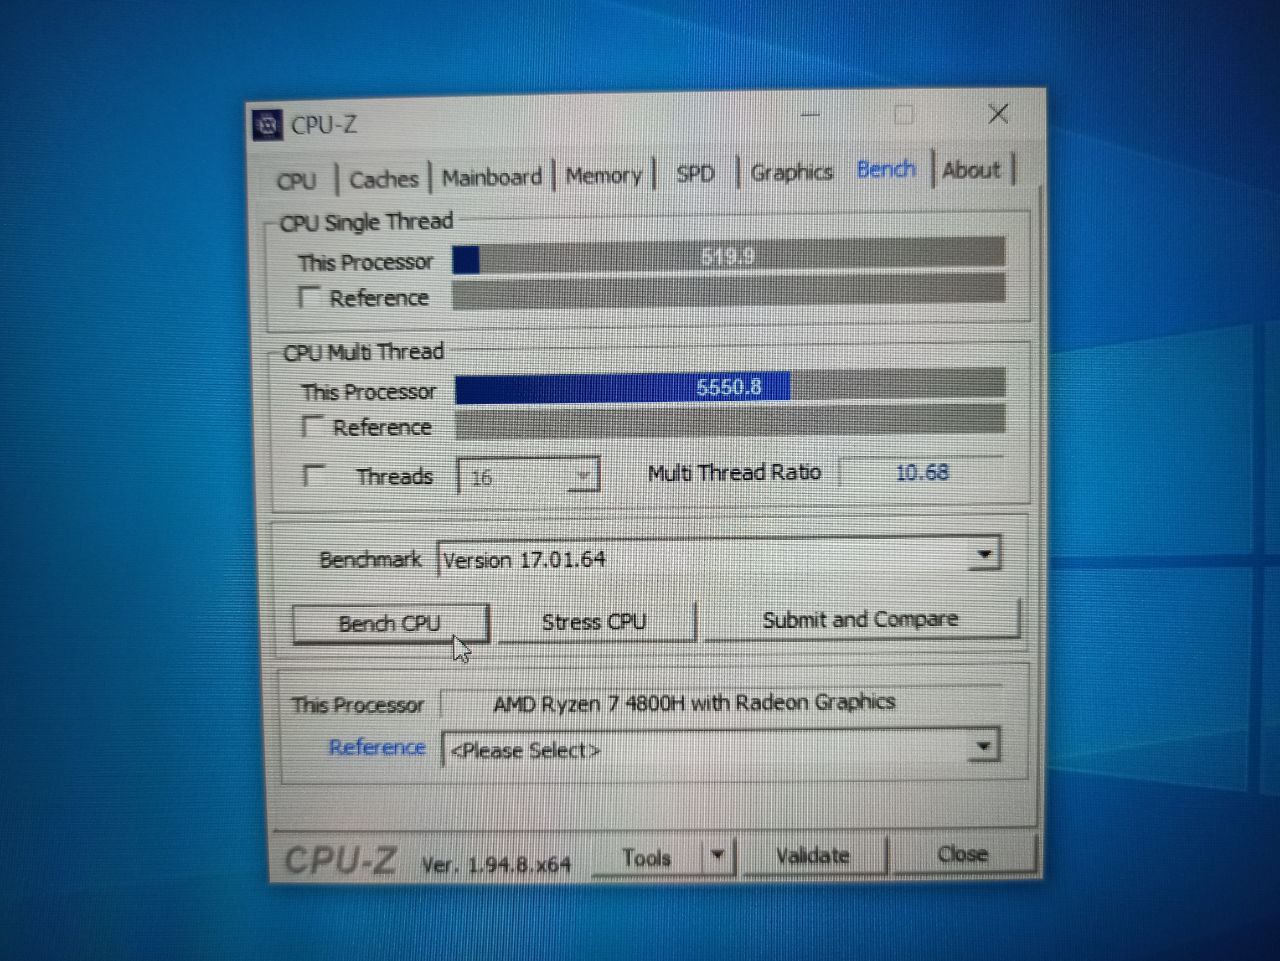
Task: Click the Multi Thread Ratio value 10.68
Action: click(x=921, y=472)
